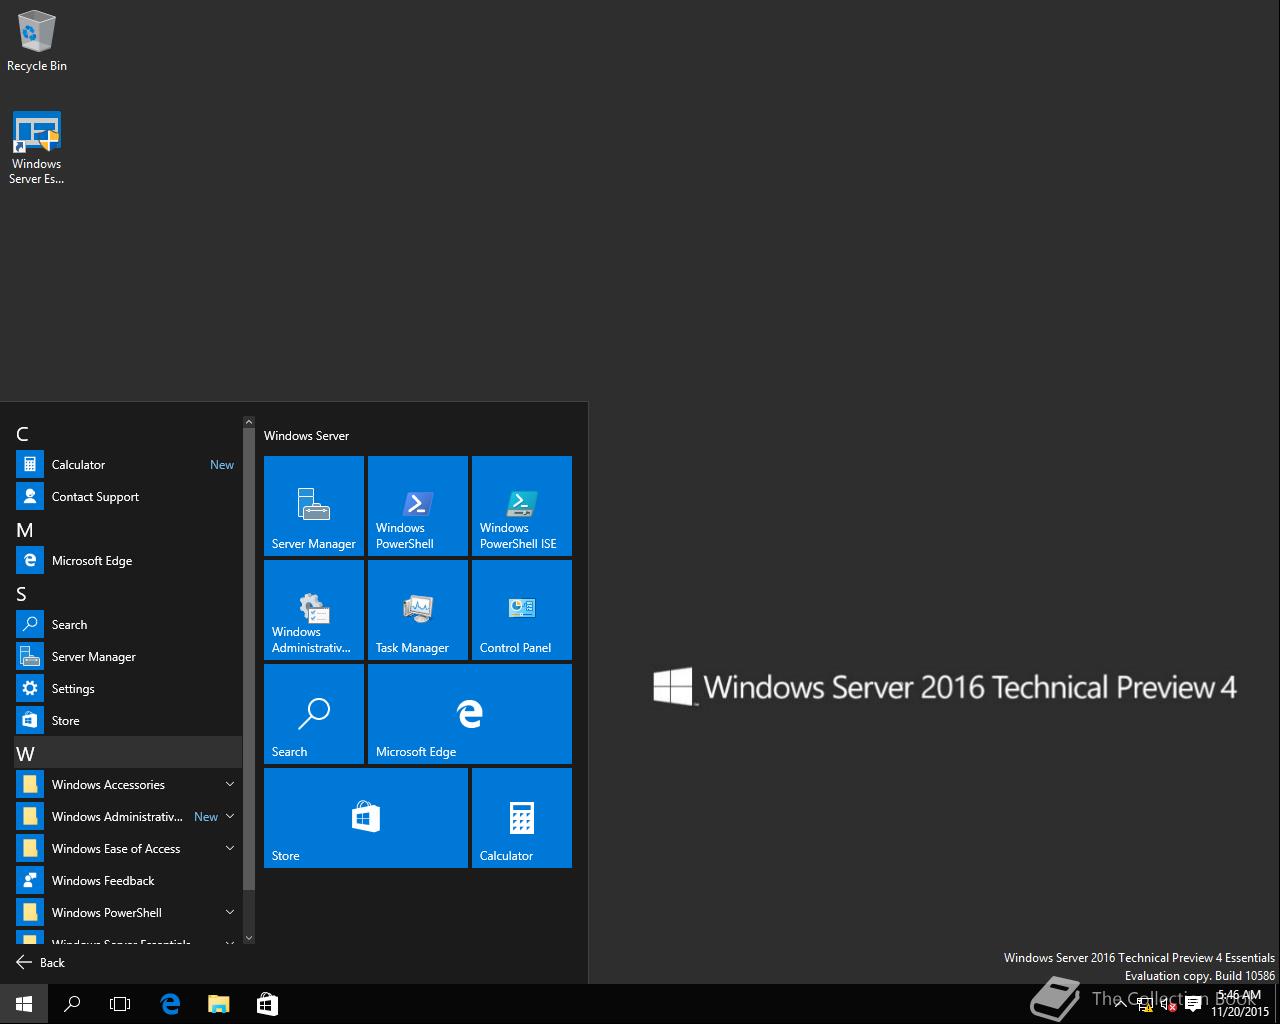This screenshot has height=1024, width=1280.
Task: Open the Store icon on the taskbar
Action: [267, 1004]
